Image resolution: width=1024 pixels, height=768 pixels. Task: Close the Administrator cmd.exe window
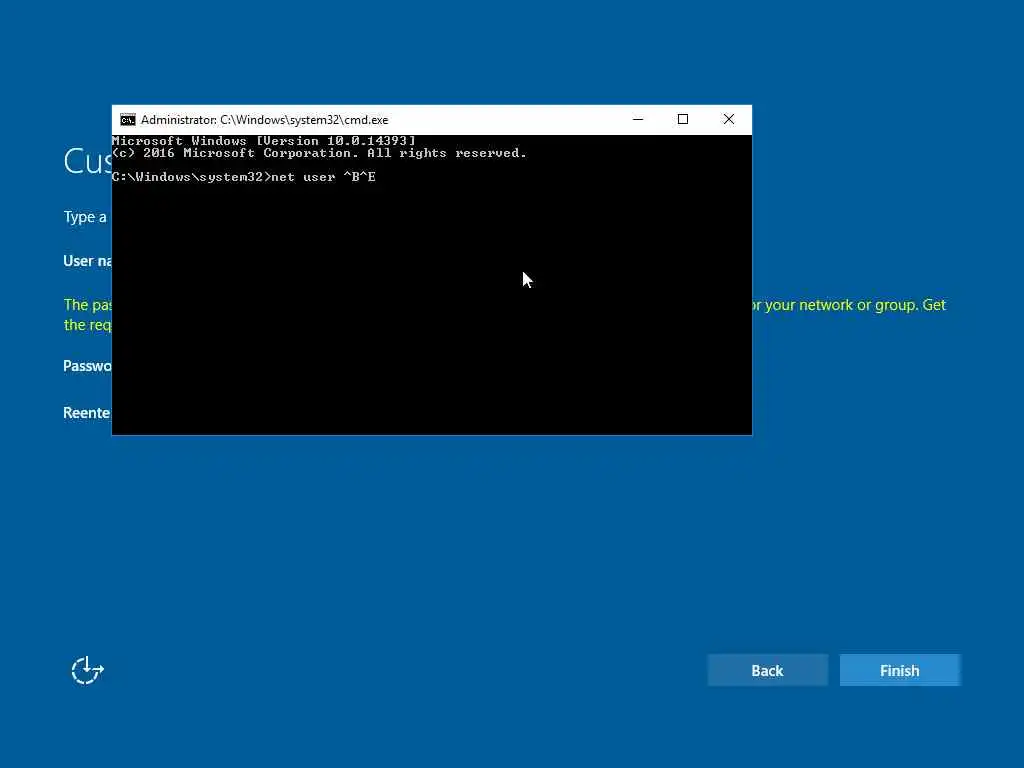729,120
